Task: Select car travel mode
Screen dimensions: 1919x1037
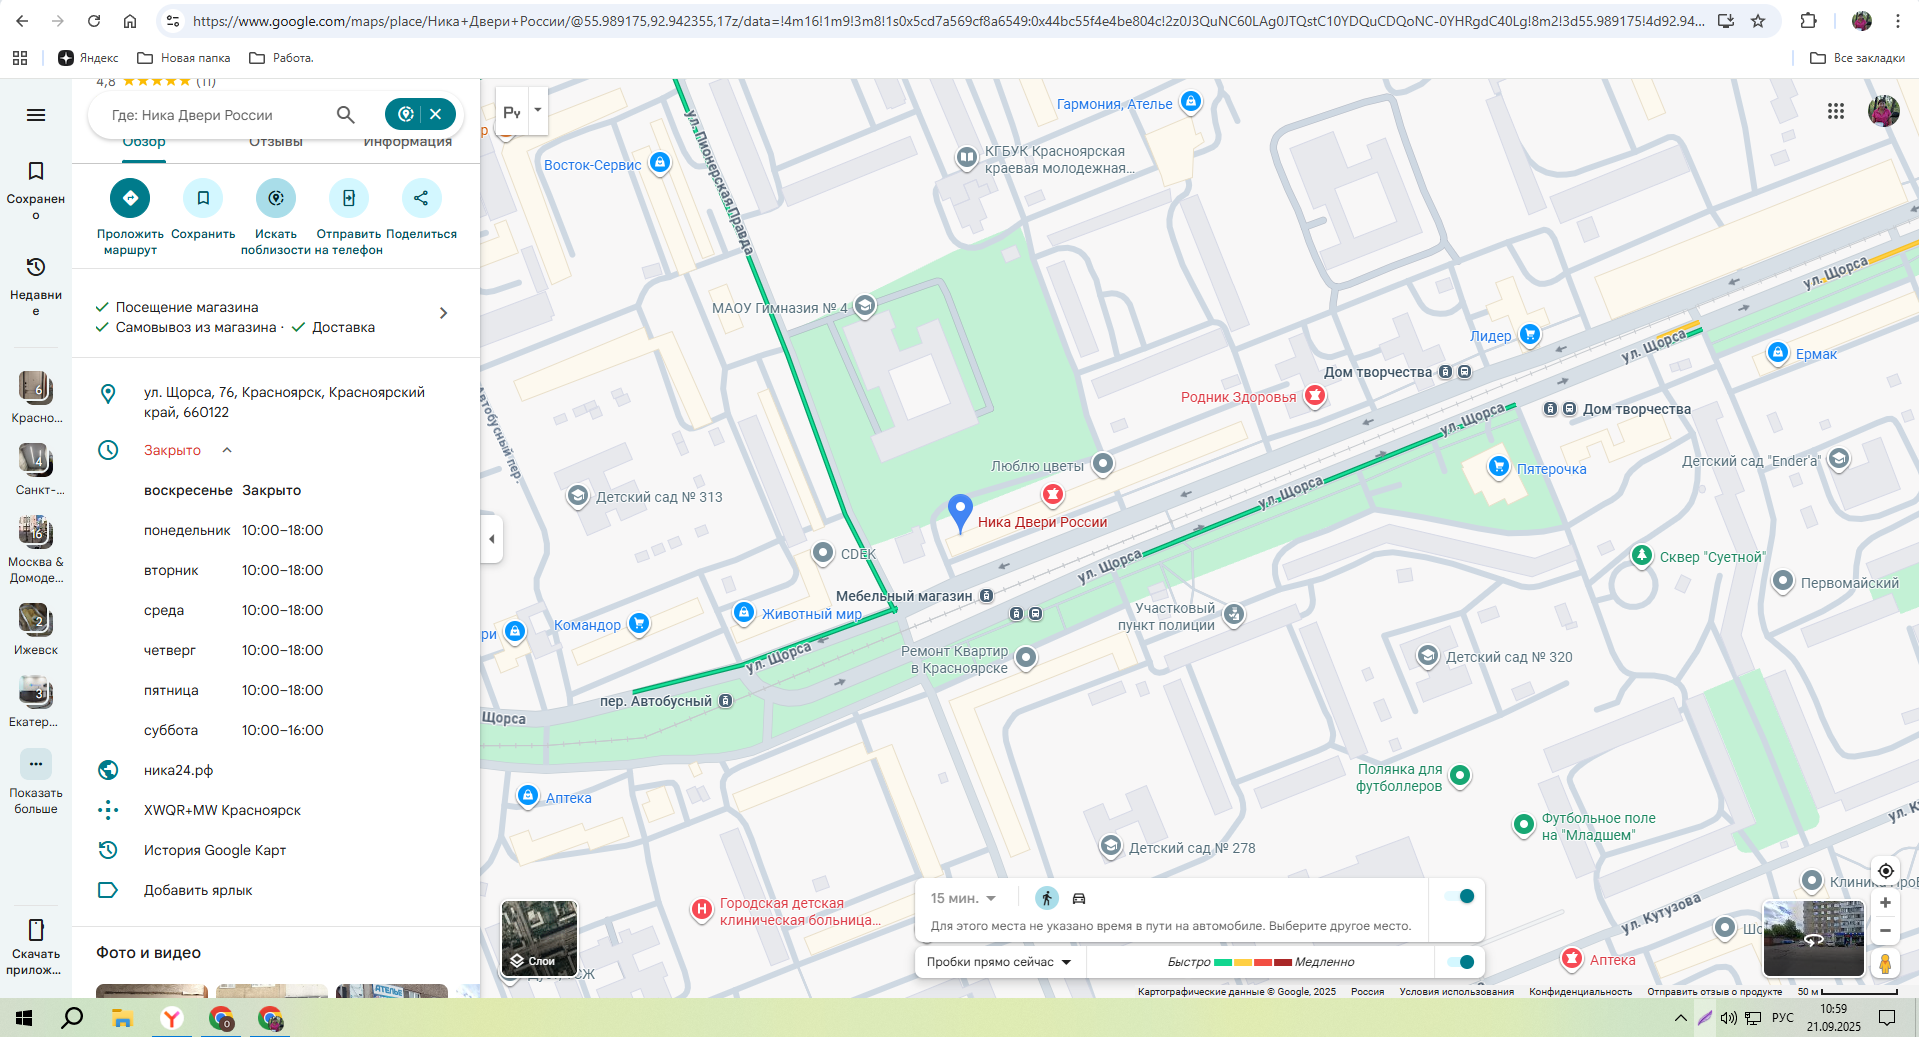Action: 1079,898
